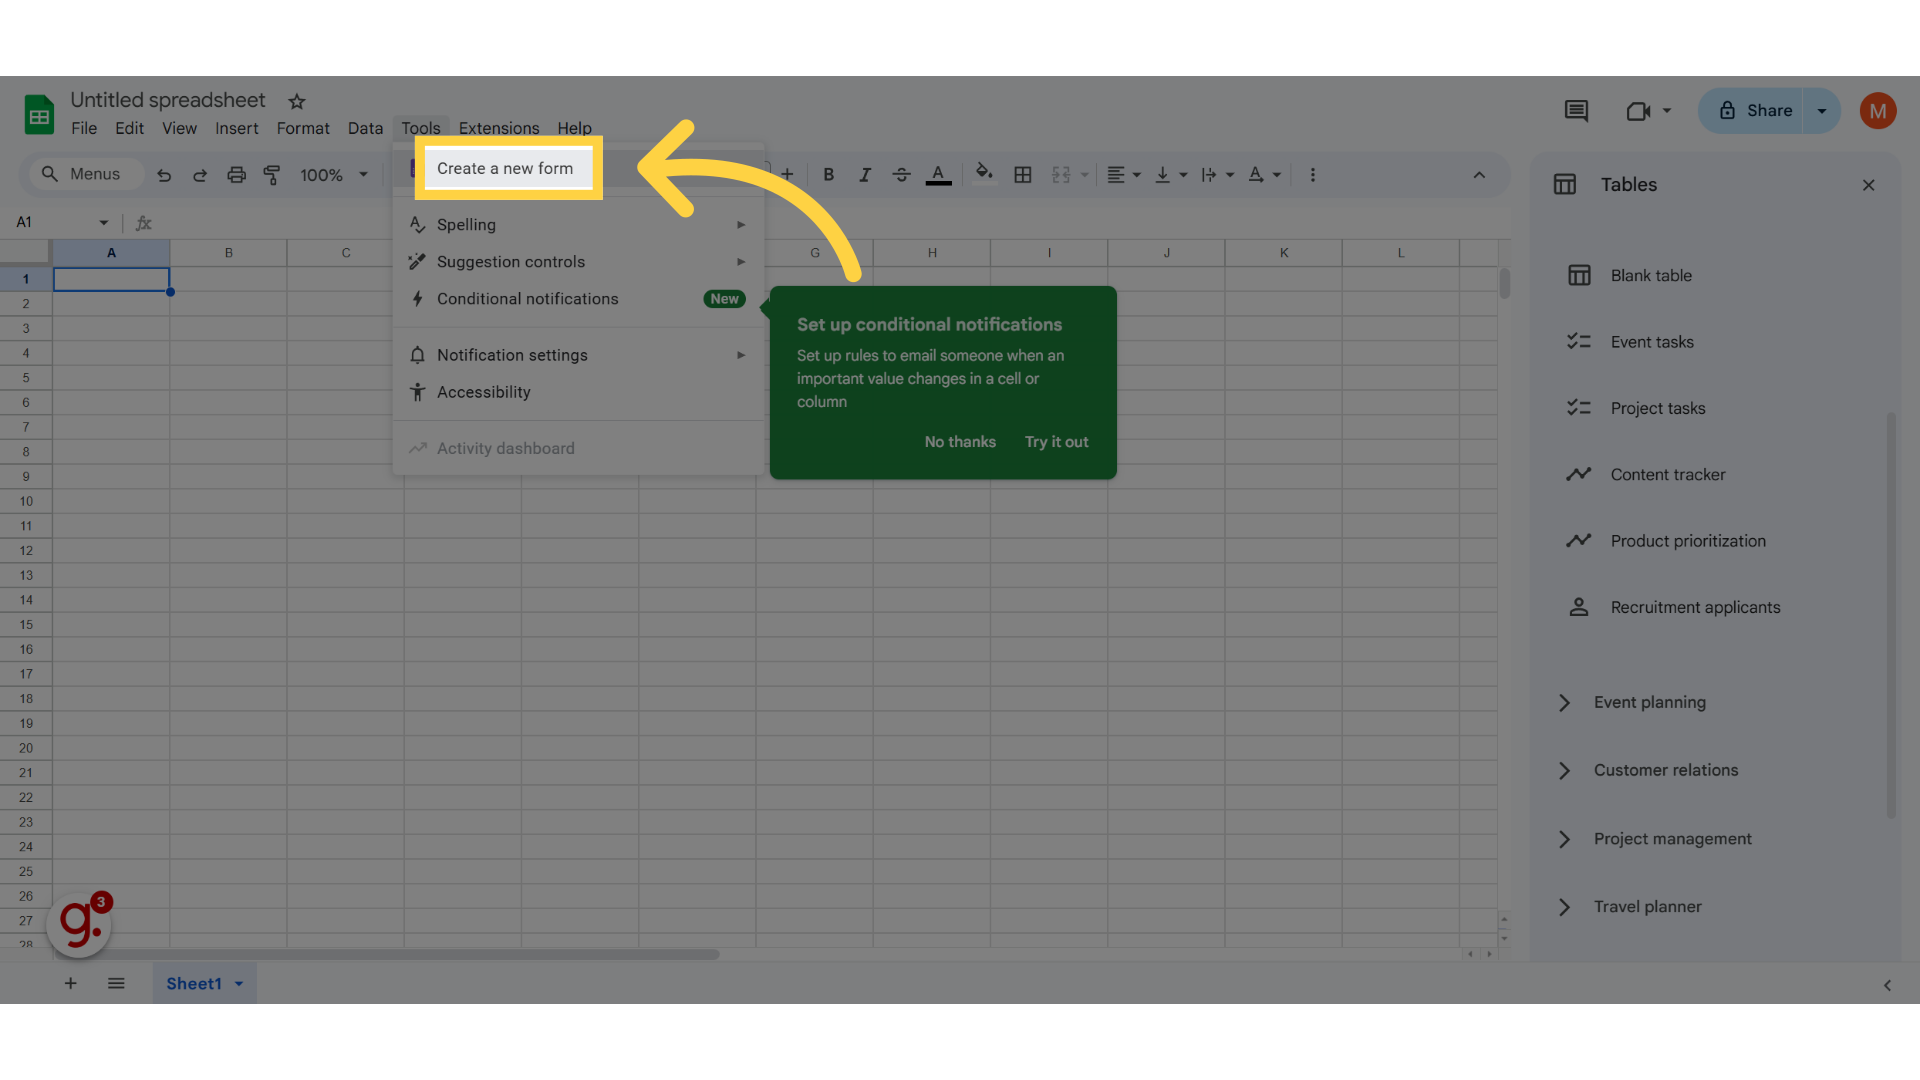Screen dimensions: 1920x1080
Task: Open the 100% zoom dropdown
Action: 334,175
